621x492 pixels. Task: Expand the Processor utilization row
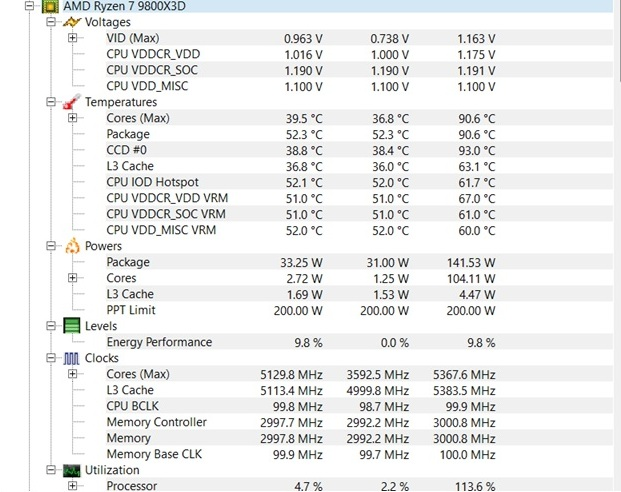(x=72, y=486)
